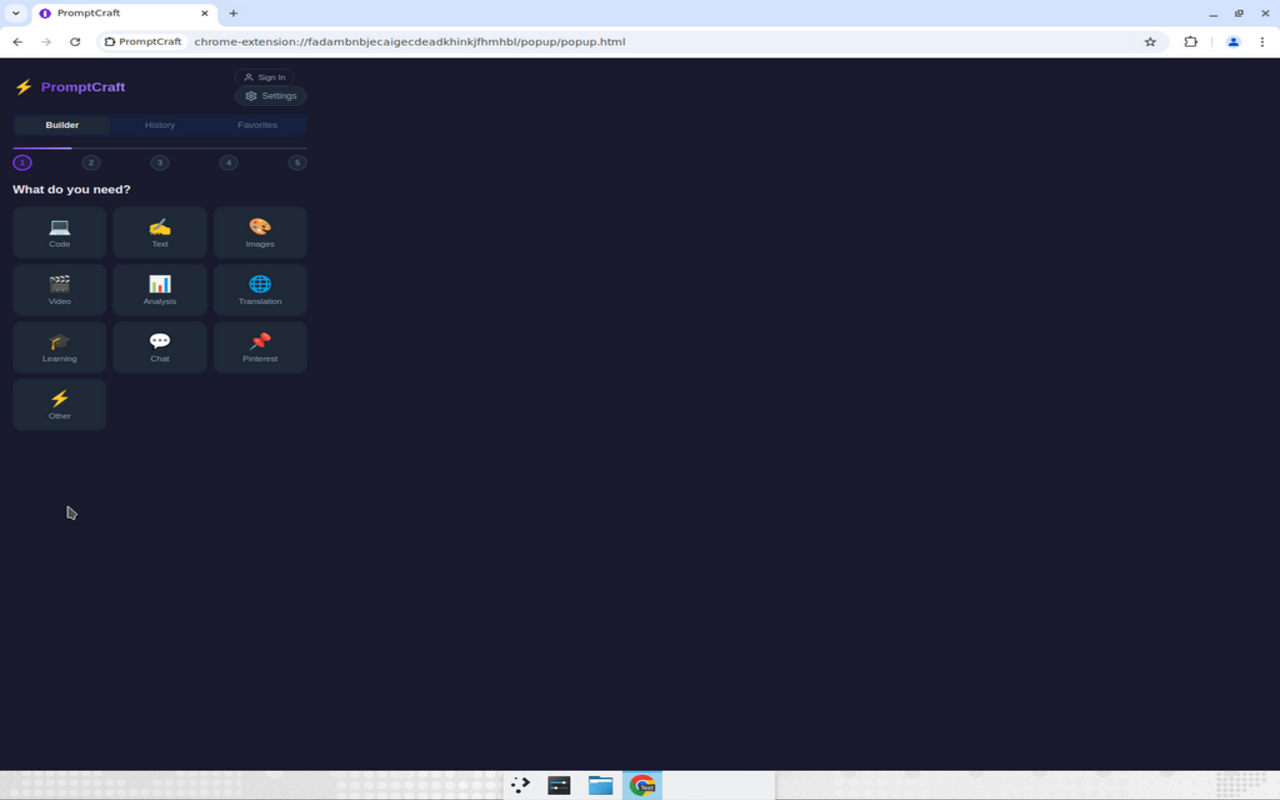Open the file manager from taskbar
This screenshot has width=1280, height=800.
point(601,785)
